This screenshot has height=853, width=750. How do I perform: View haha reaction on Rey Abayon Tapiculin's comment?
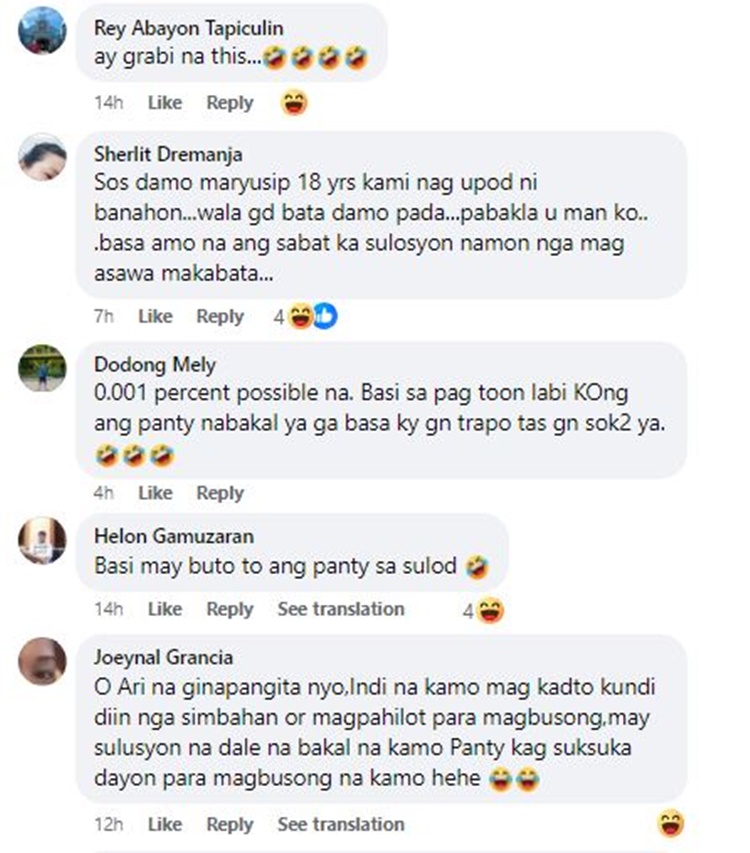(x=294, y=103)
